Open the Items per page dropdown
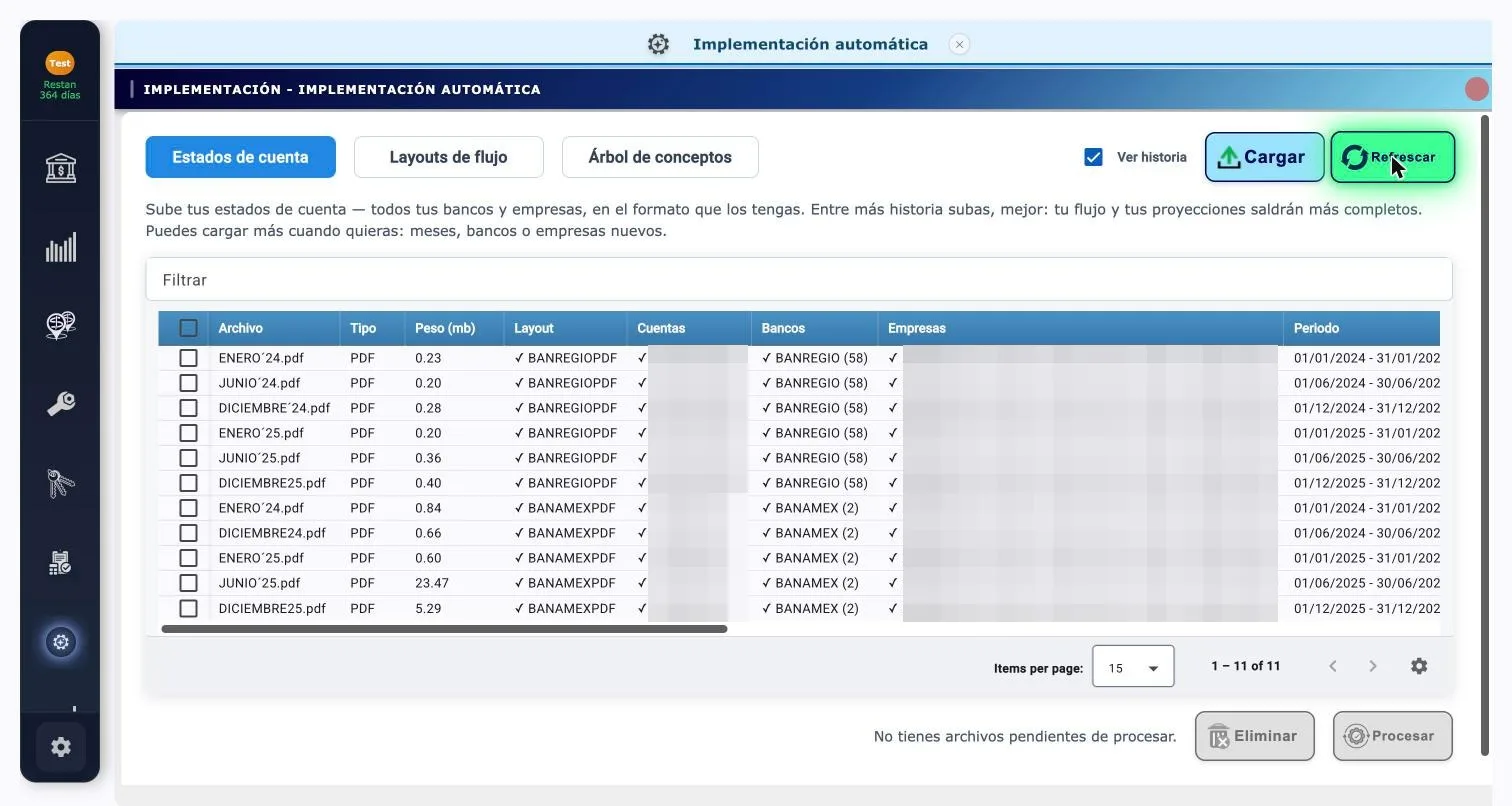The height and width of the screenshot is (806, 1512). point(1133,667)
